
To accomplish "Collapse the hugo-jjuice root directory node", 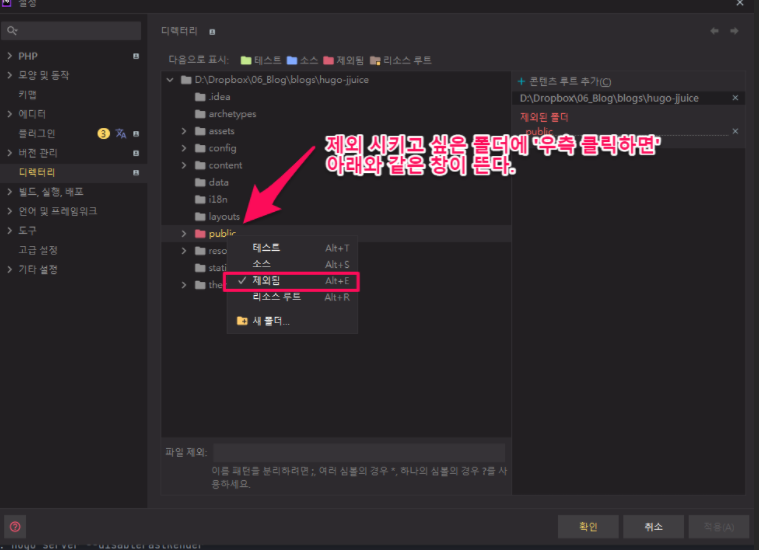I will click(x=170, y=80).
